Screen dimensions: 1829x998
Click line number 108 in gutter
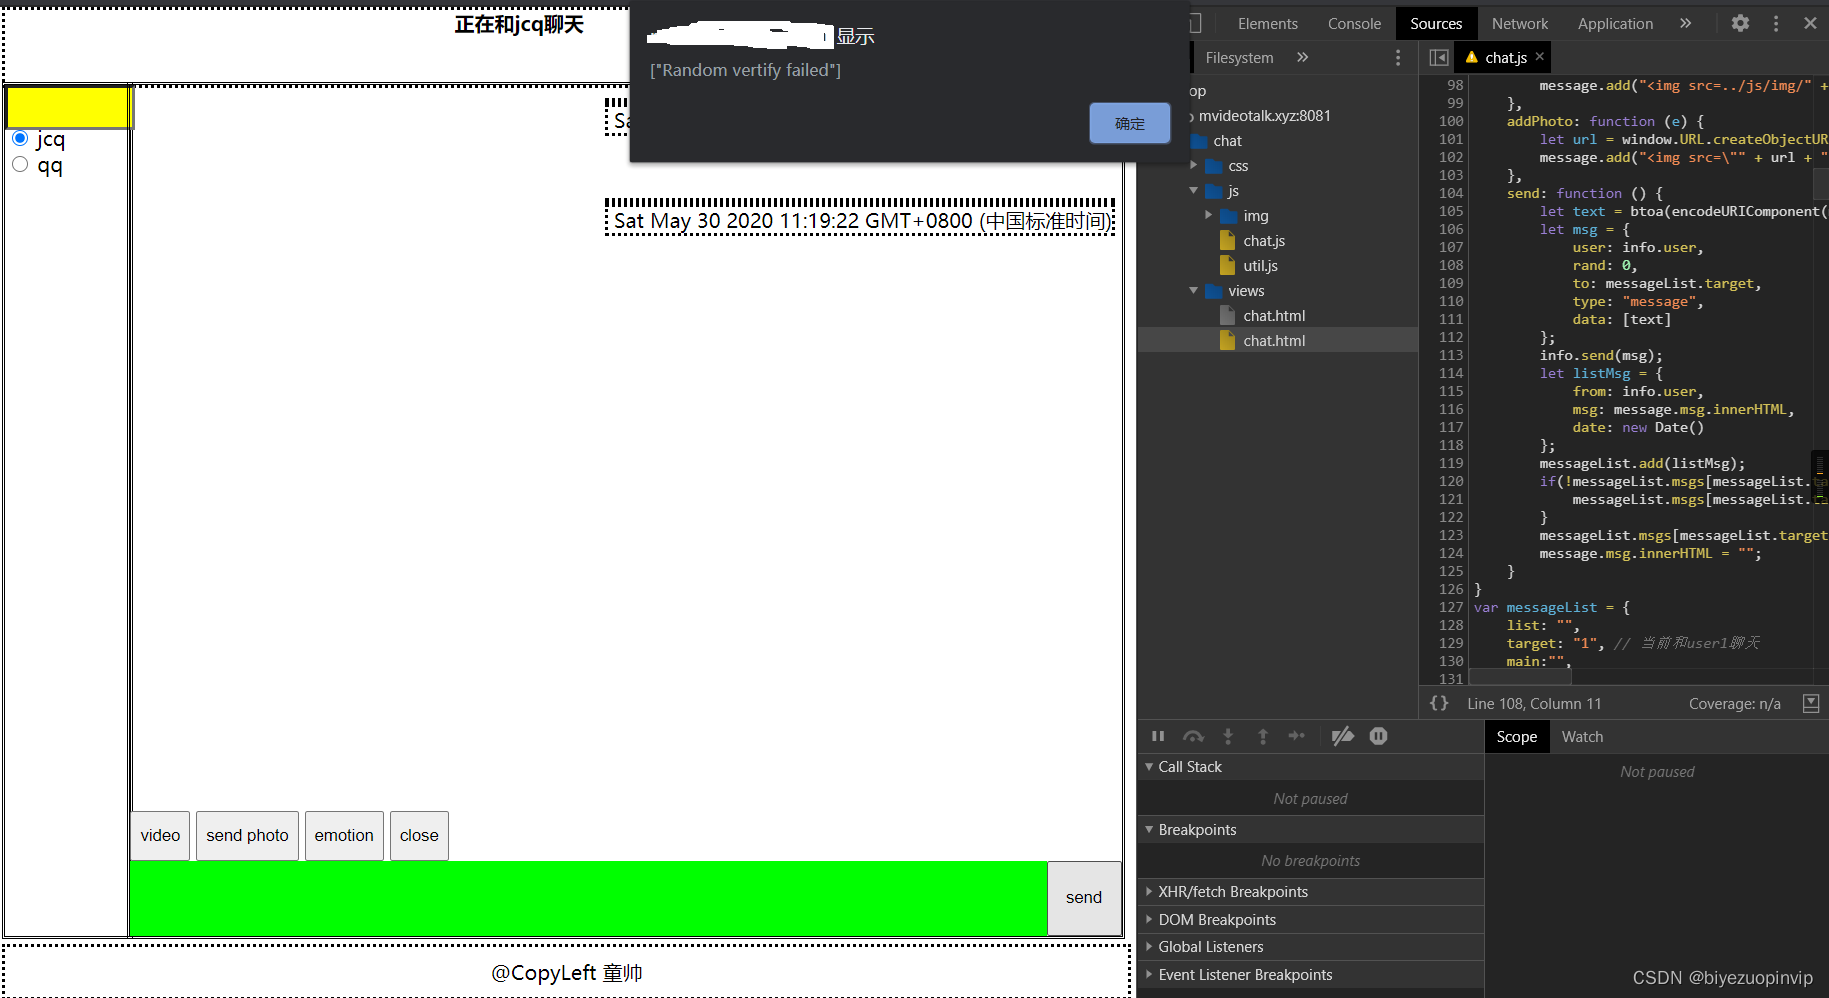pos(1451,265)
